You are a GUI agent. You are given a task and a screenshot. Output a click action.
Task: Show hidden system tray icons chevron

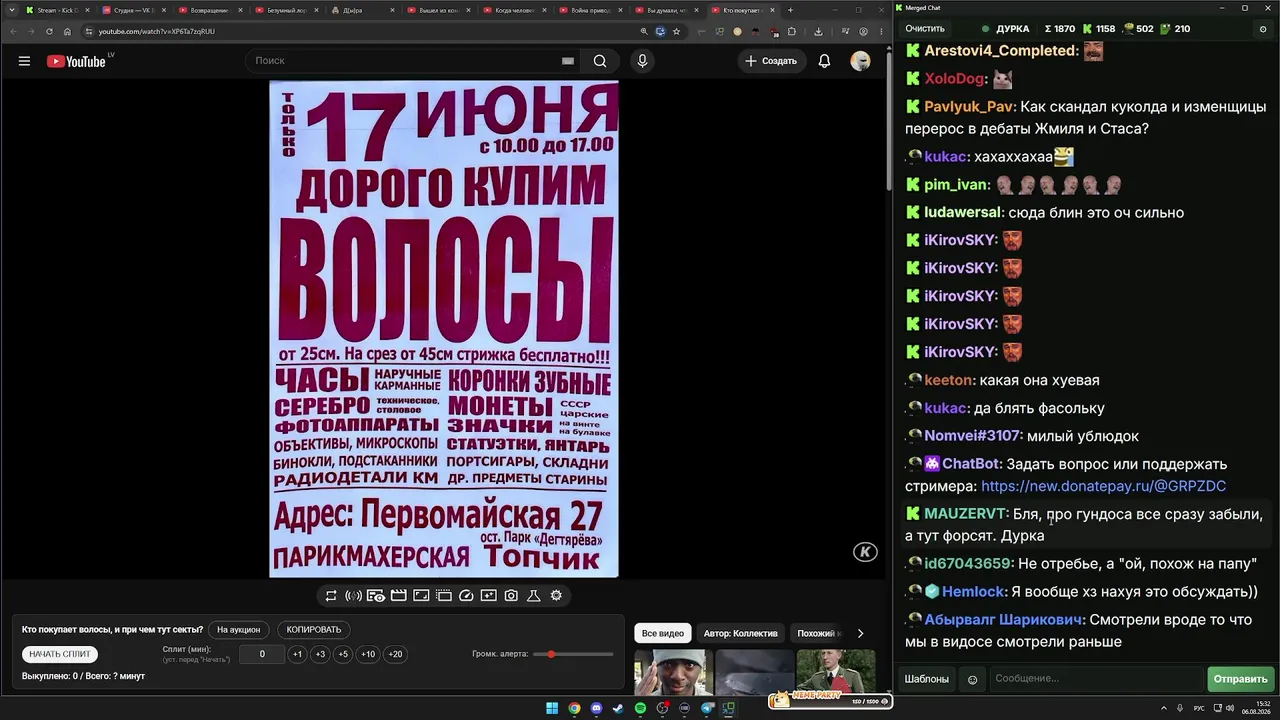click(1163, 708)
